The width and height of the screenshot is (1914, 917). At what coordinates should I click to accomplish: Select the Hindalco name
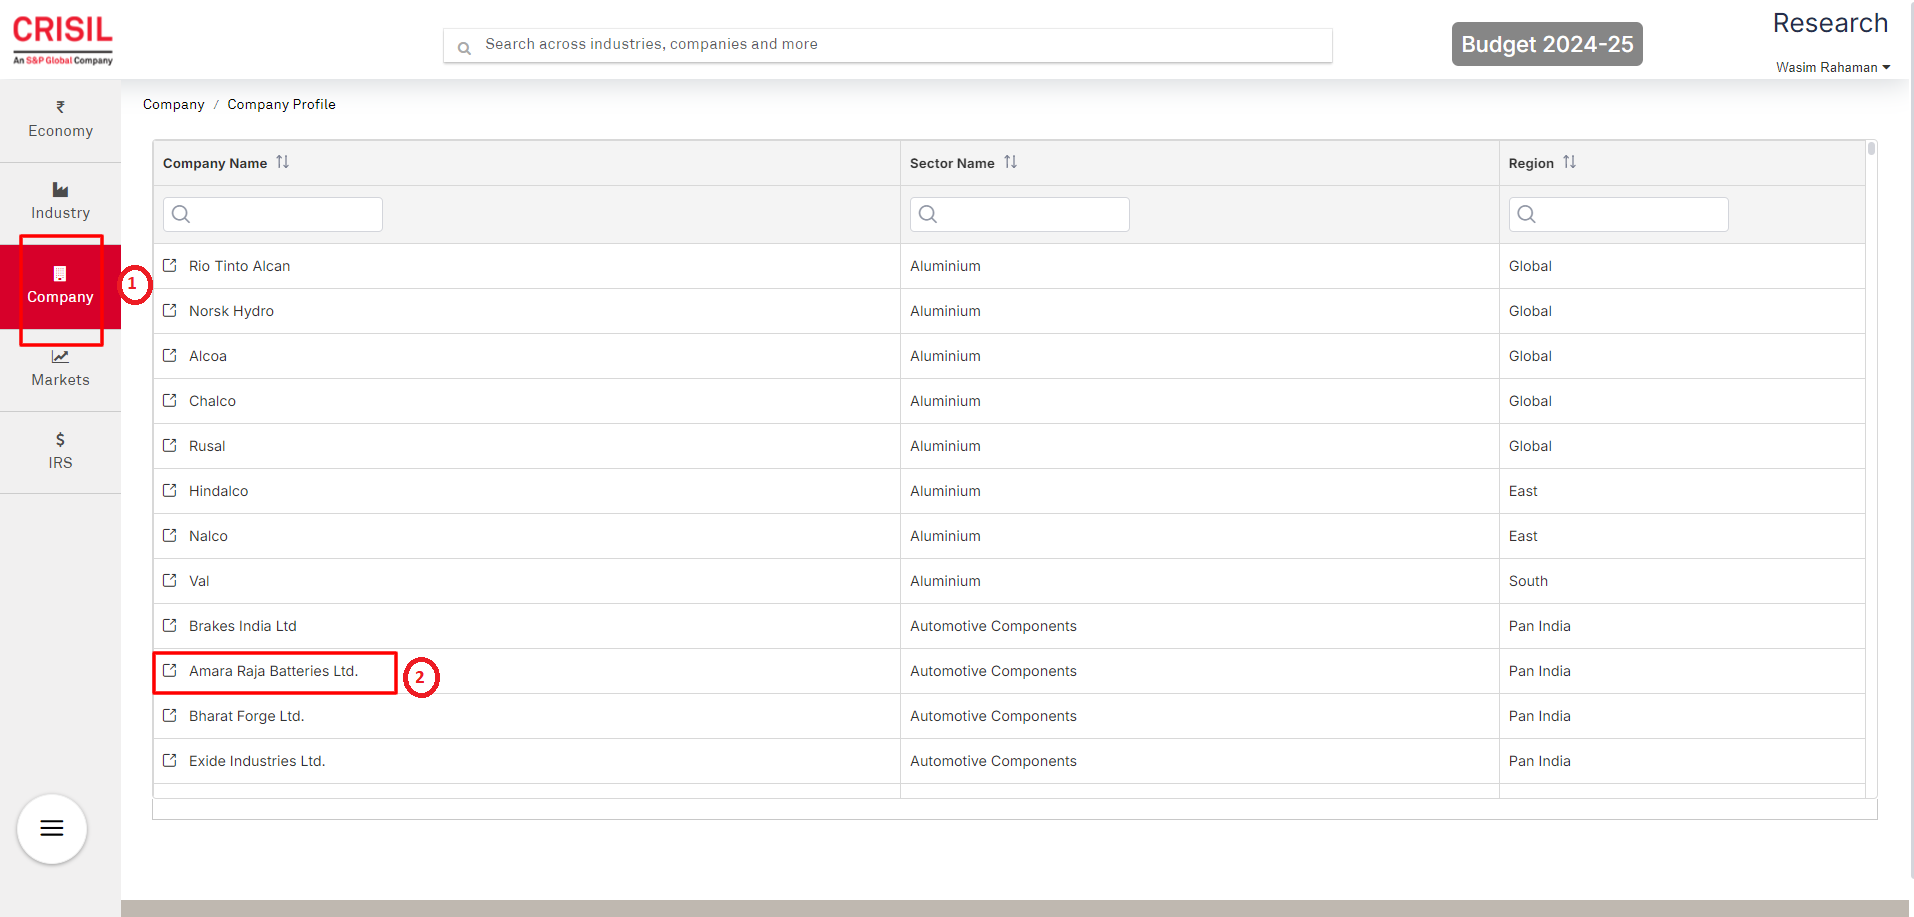point(218,491)
